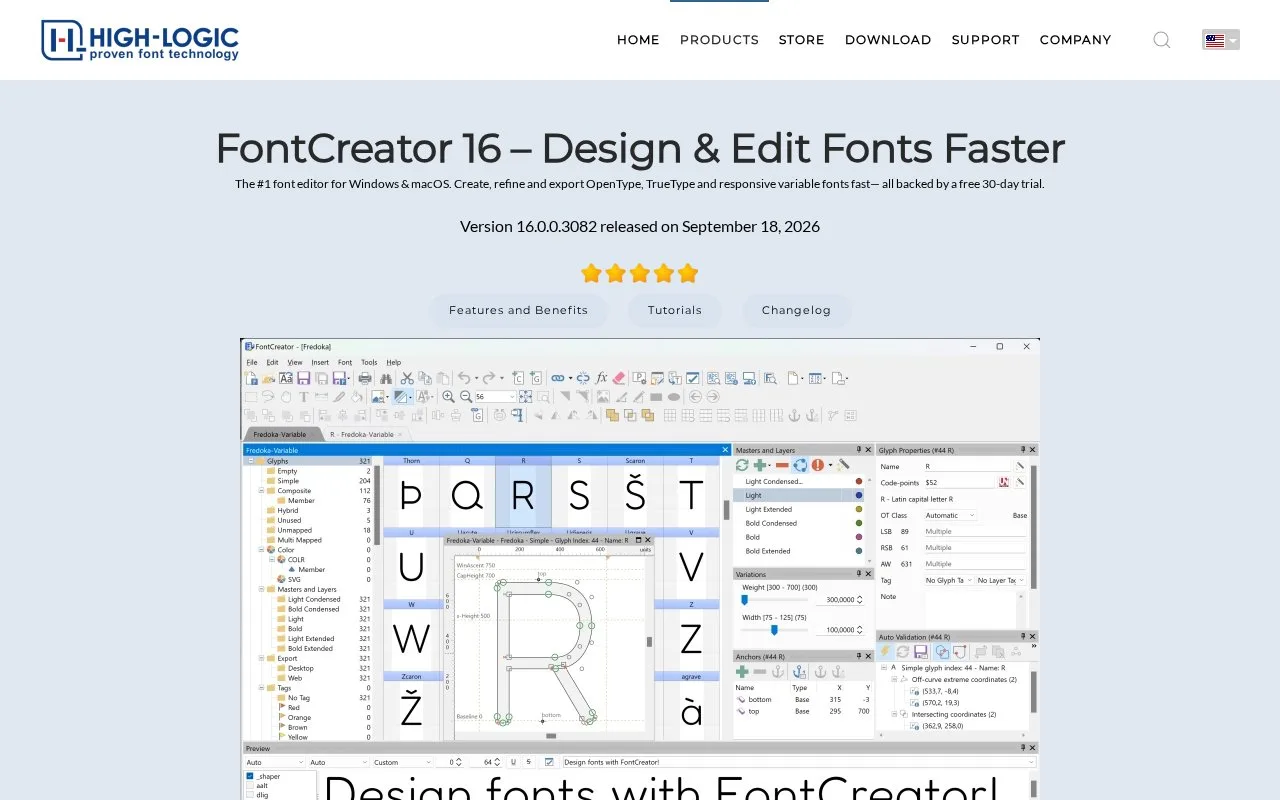Click the green refresh icon in Masters panel

click(x=742, y=465)
